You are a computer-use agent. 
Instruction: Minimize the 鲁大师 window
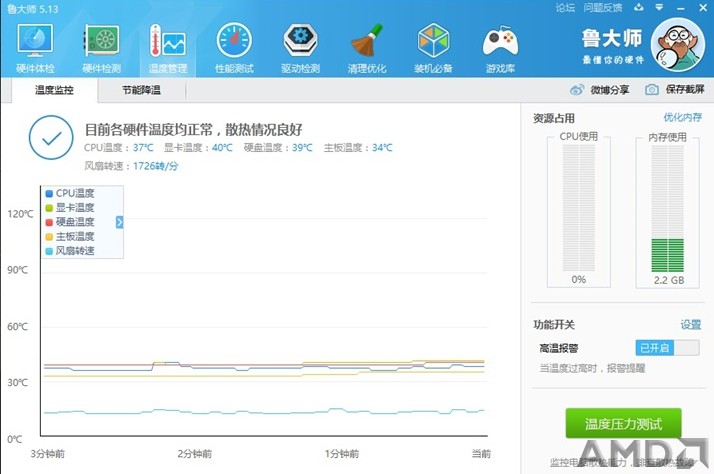click(x=681, y=8)
